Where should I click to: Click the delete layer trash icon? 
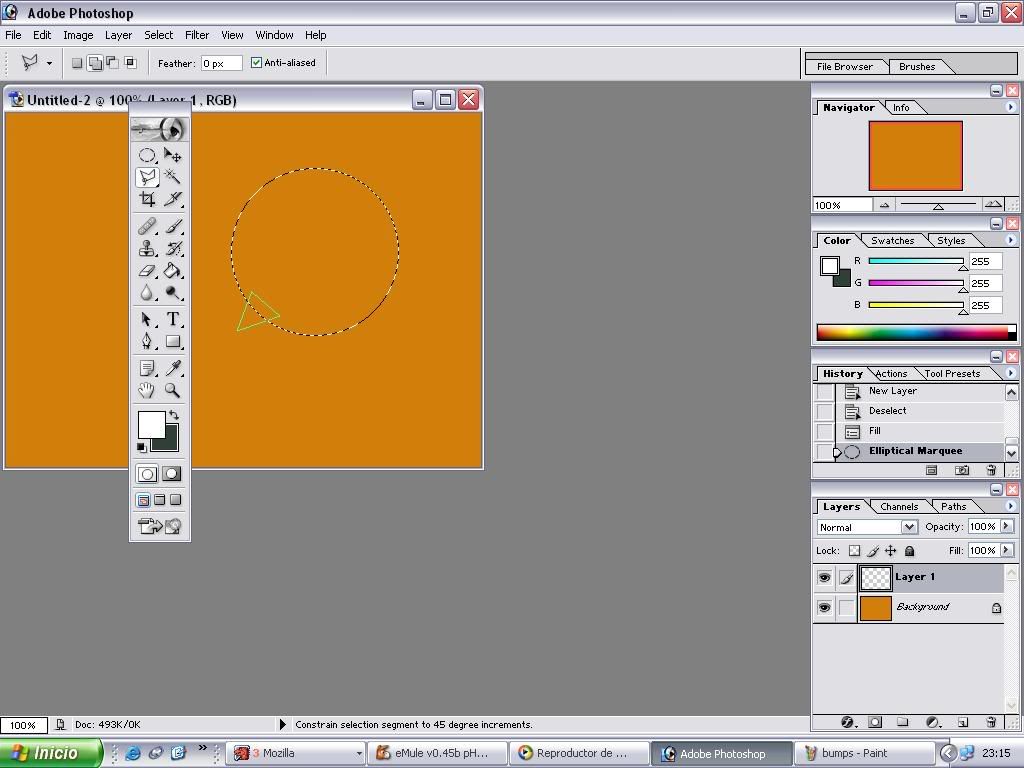click(991, 722)
